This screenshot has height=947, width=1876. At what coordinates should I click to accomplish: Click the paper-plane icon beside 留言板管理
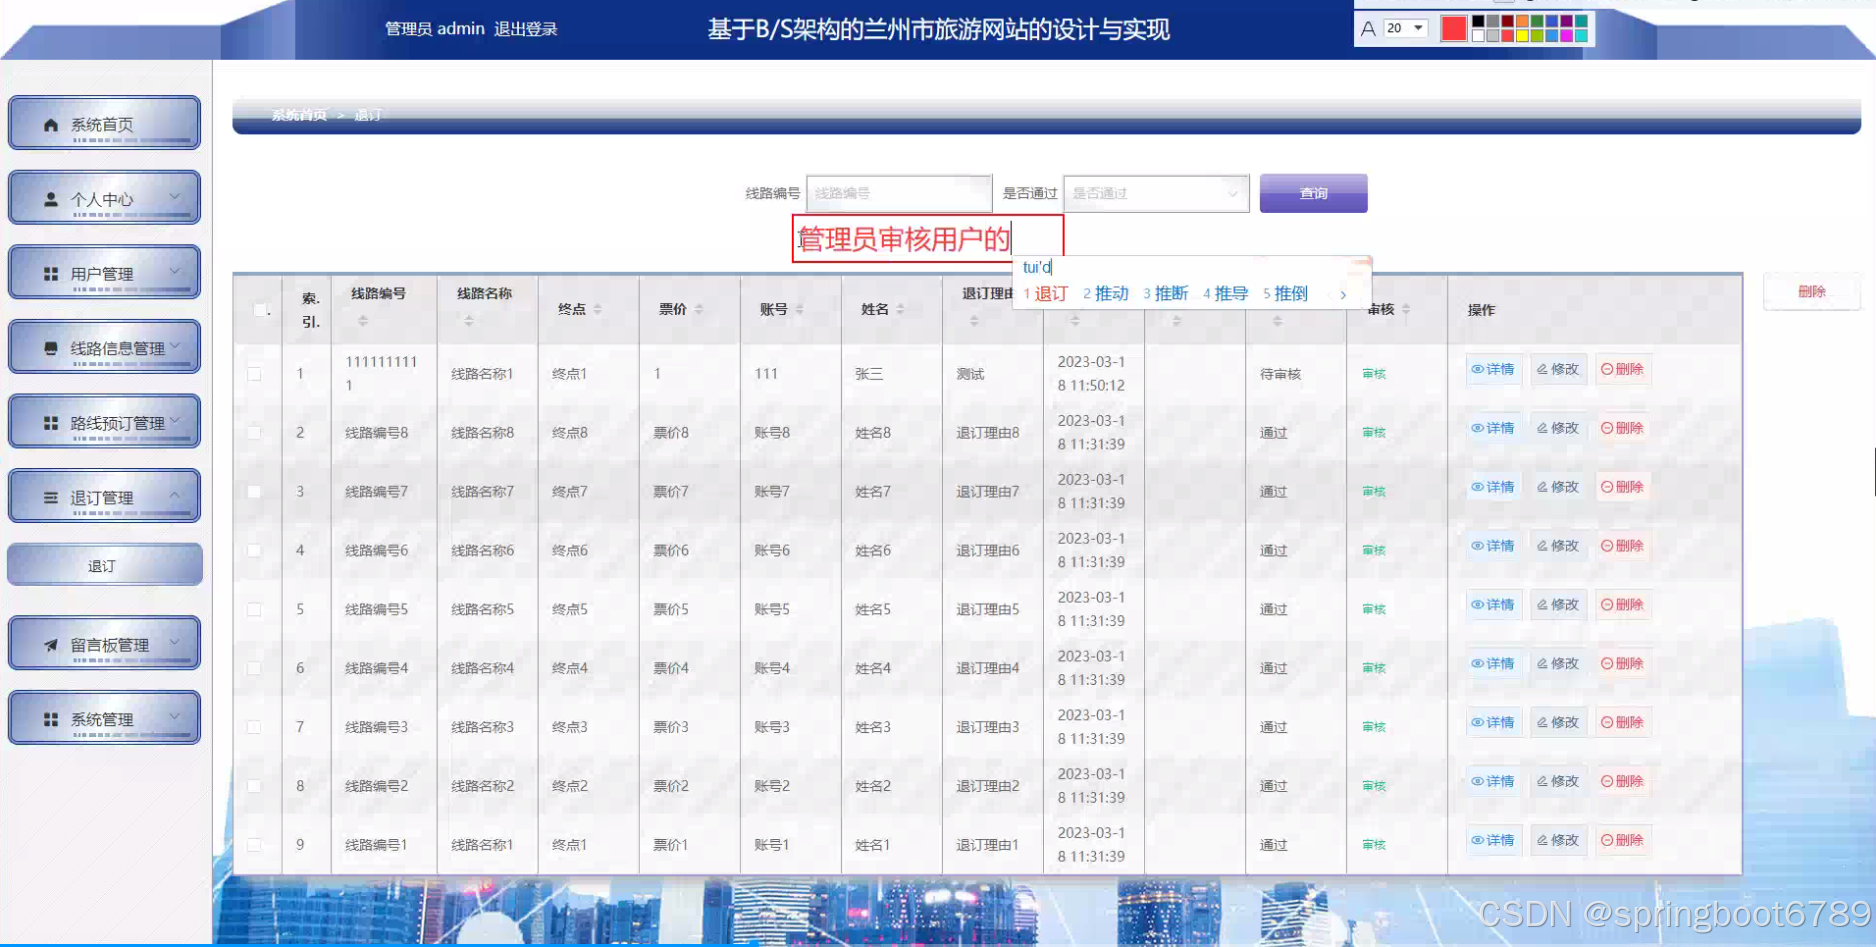(x=51, y=645)
